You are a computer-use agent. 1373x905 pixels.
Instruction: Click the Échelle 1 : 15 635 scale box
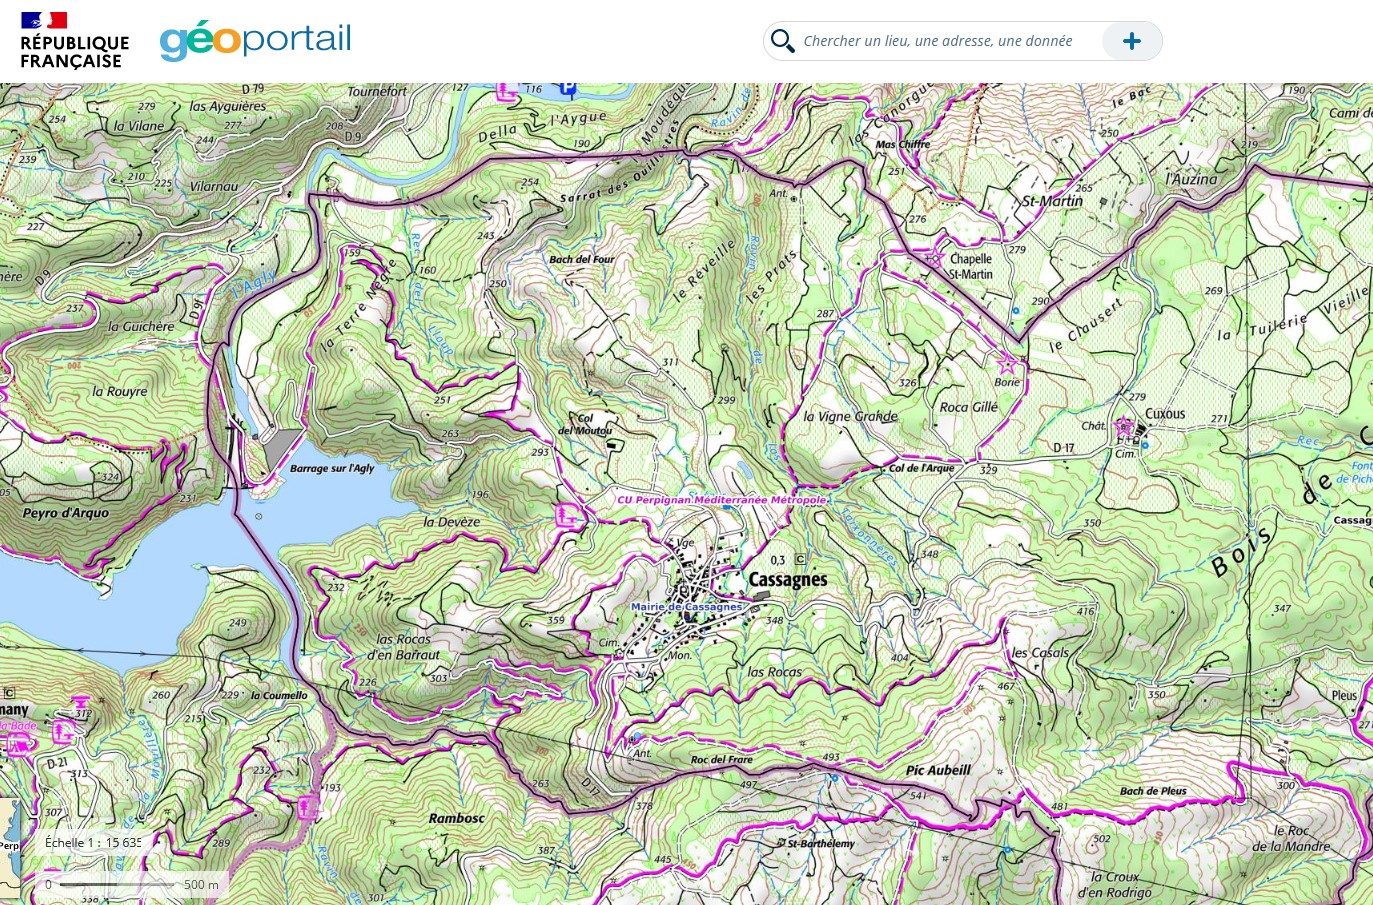(x=94, y=842)
